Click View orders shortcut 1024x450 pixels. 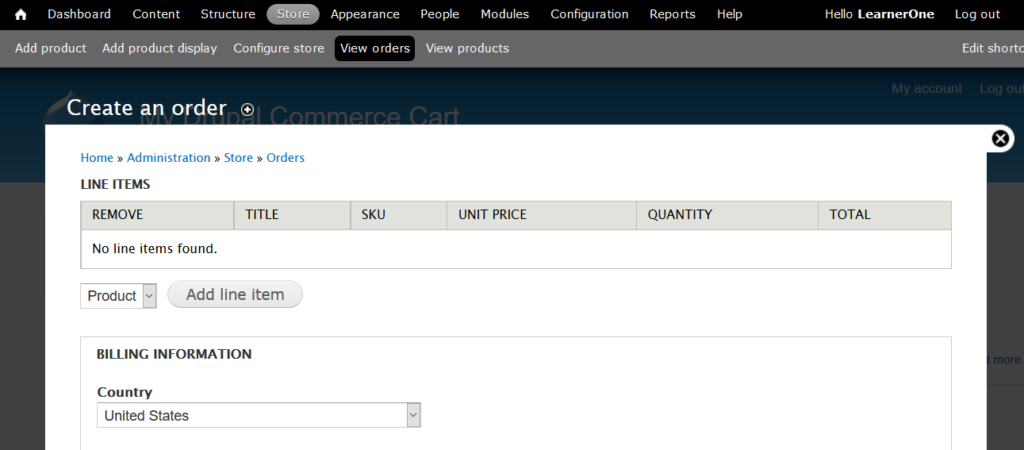tap(375, 48)
